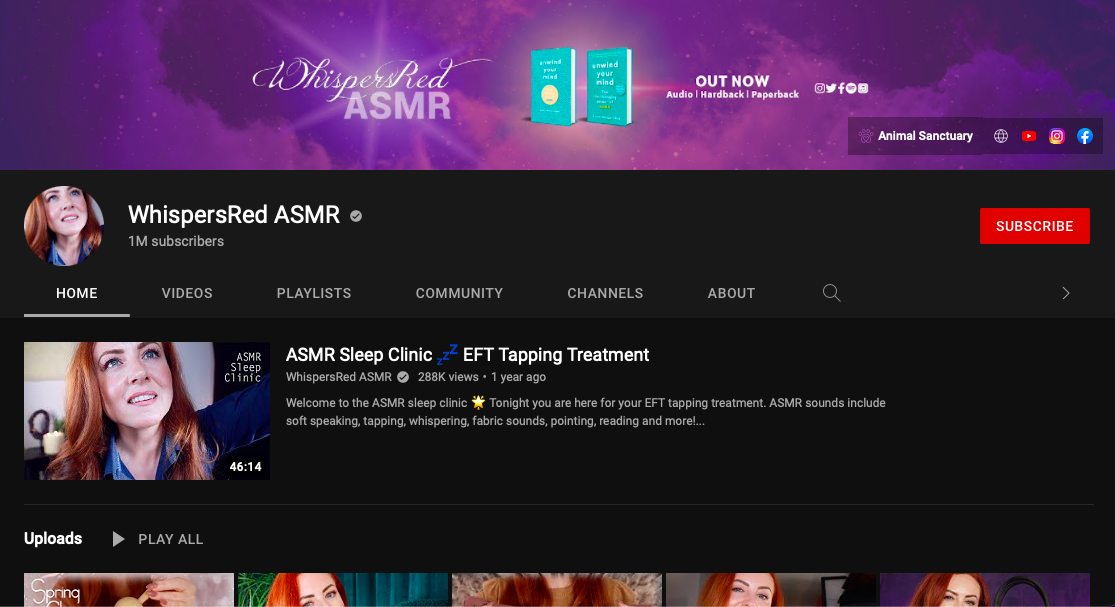This screenshot has height=607, width=1115.
Task: Click the Play All triangle icon
Action: coord(118,539)
